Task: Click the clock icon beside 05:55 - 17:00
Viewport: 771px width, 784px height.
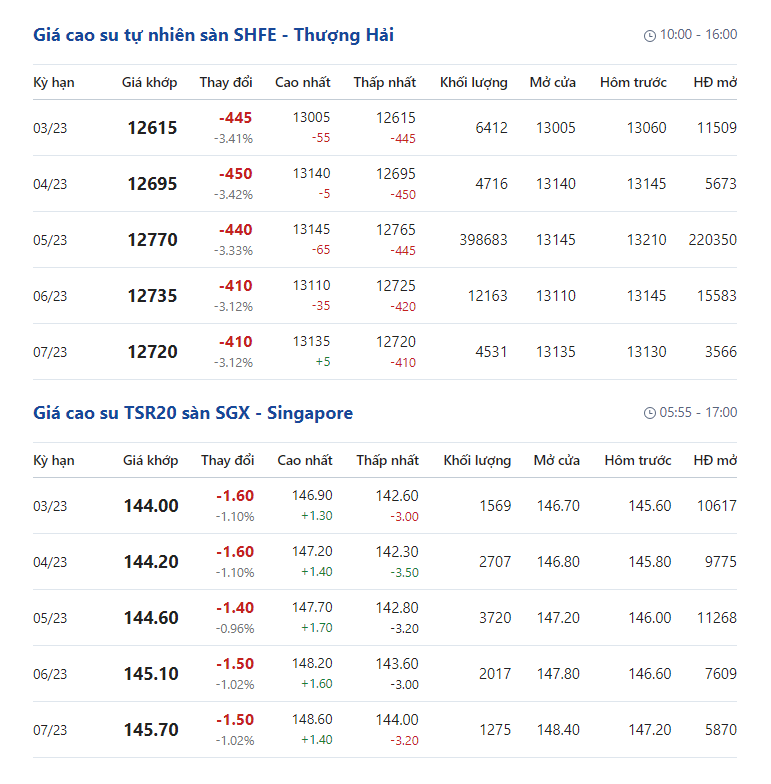Action: pyautogui.click(x=649, y=413)
